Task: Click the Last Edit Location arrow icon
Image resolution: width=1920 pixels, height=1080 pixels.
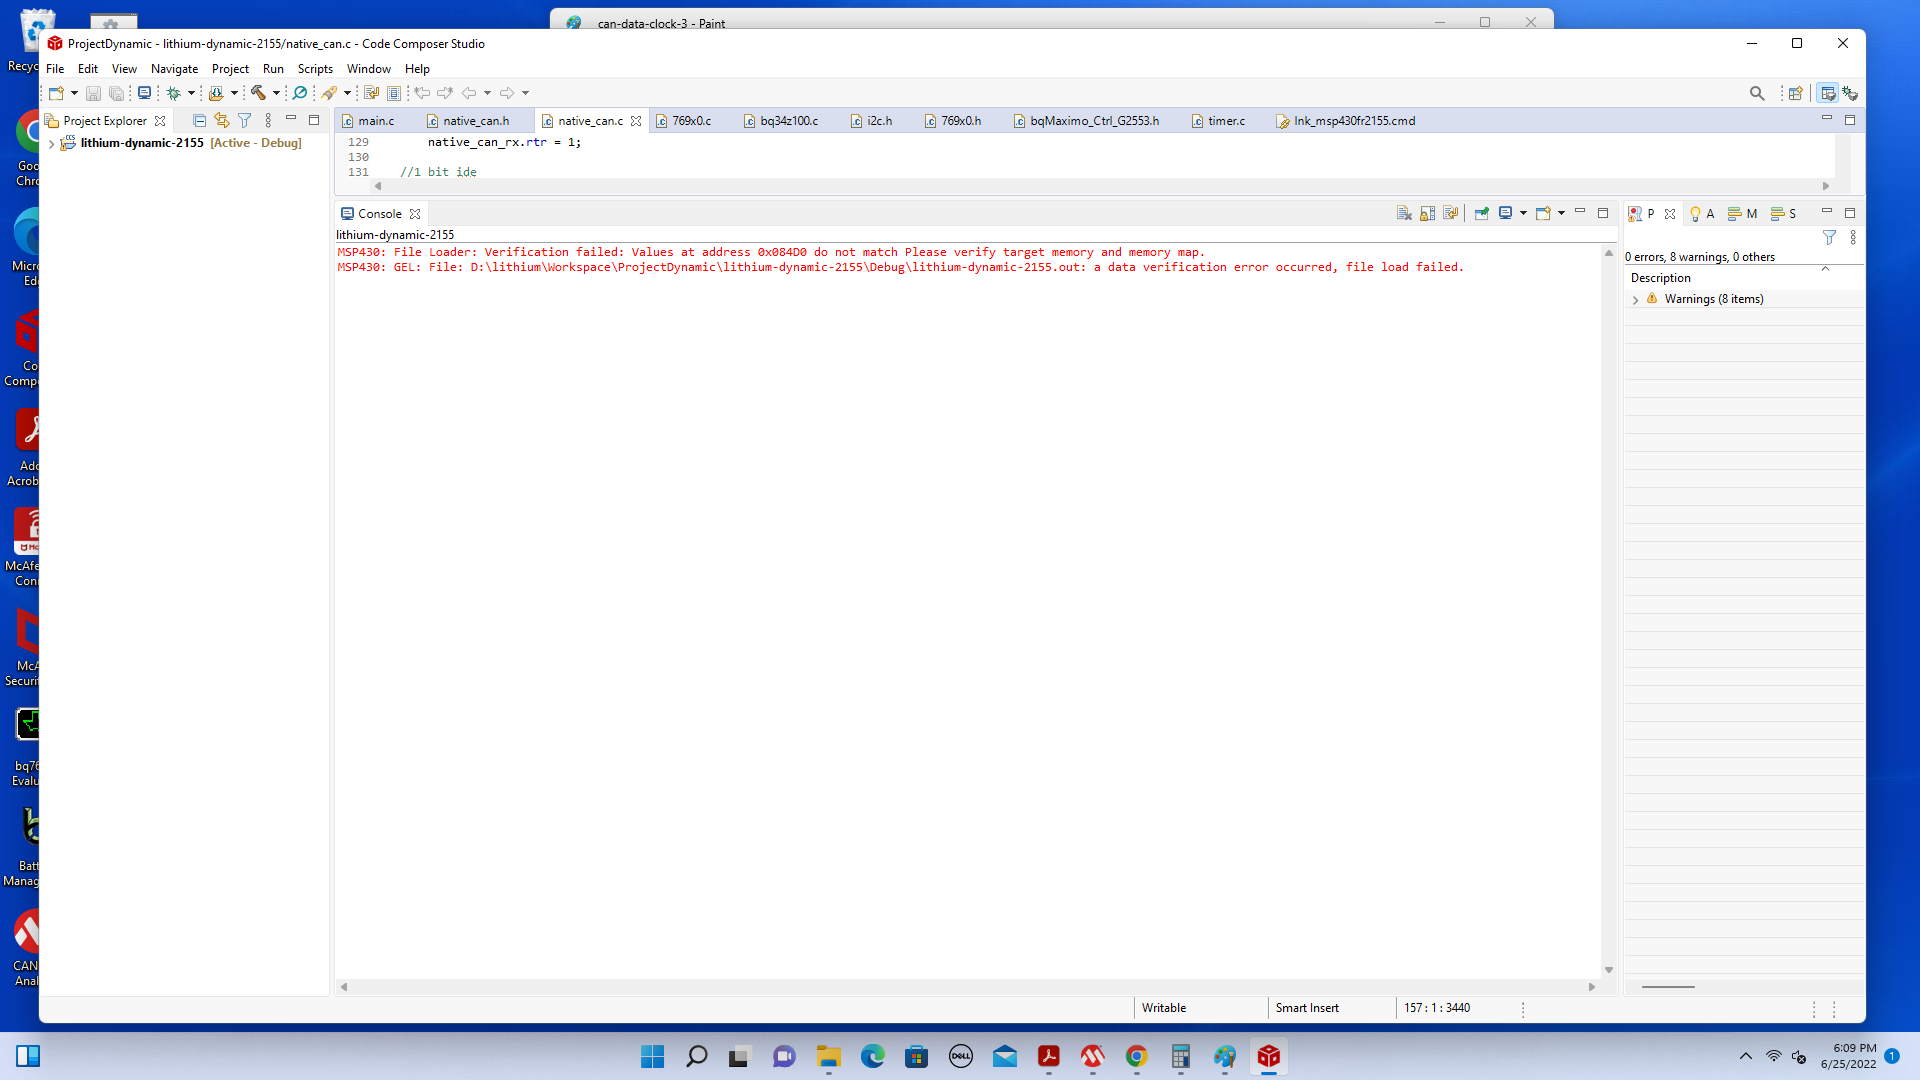Action: (422, 93)
